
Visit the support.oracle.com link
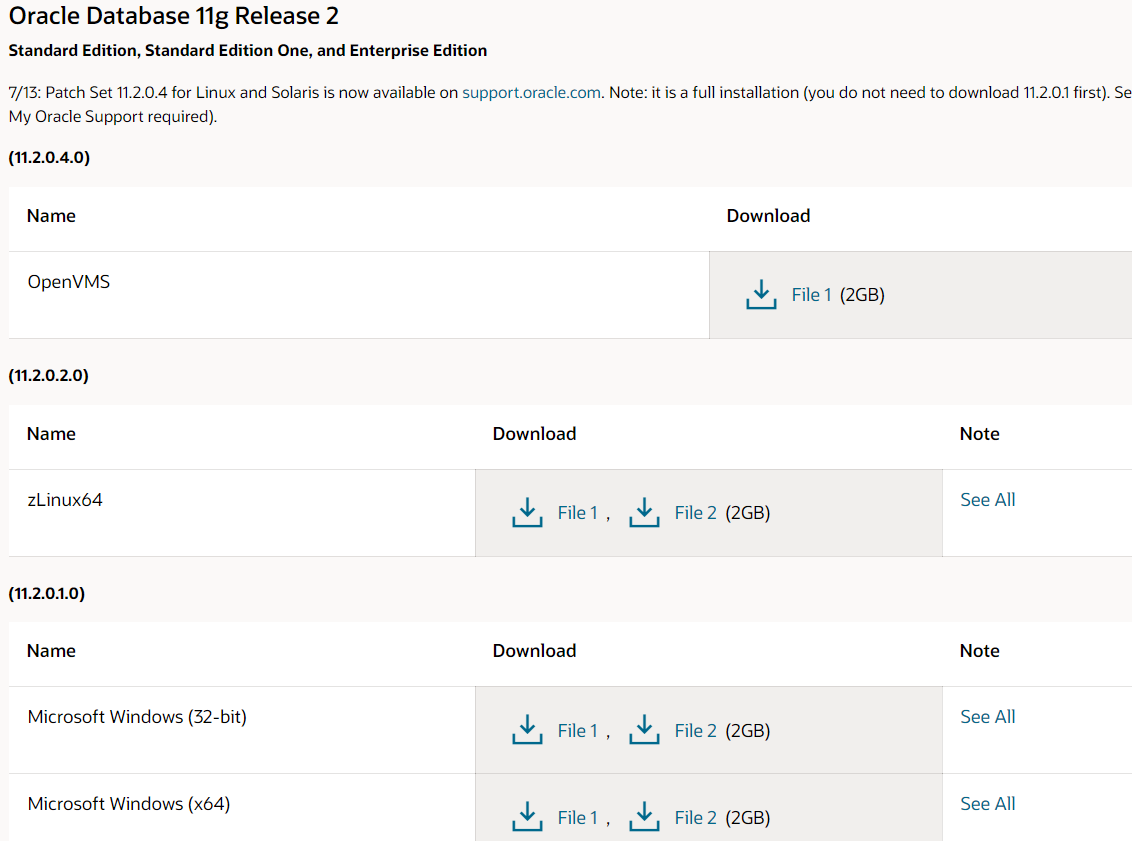[531, 92]
